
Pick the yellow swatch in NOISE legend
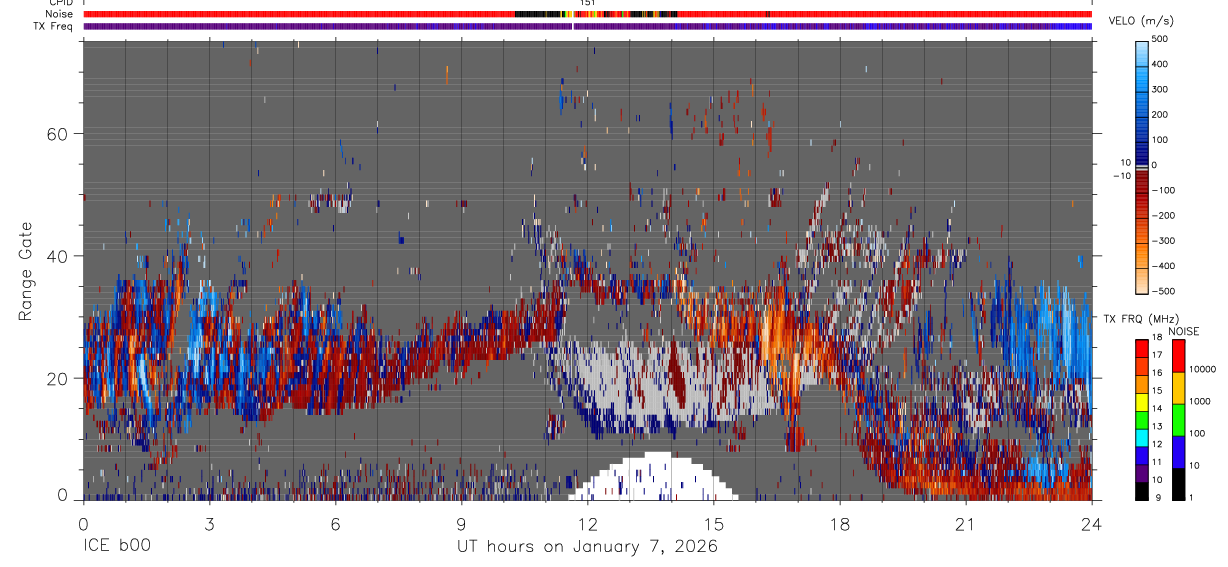(x=1178, y=388)
